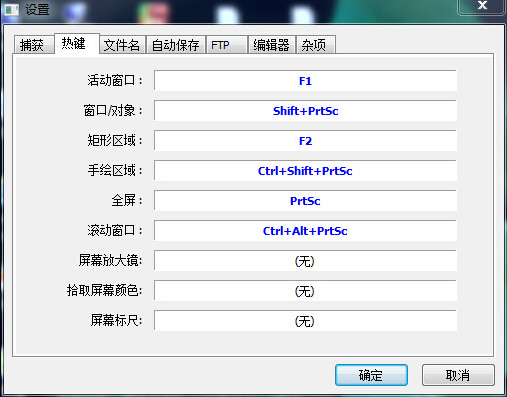Click the 滚动窗口 hotkey field Ctrl+Alt+PrtSc

click(x=305, y=231)
